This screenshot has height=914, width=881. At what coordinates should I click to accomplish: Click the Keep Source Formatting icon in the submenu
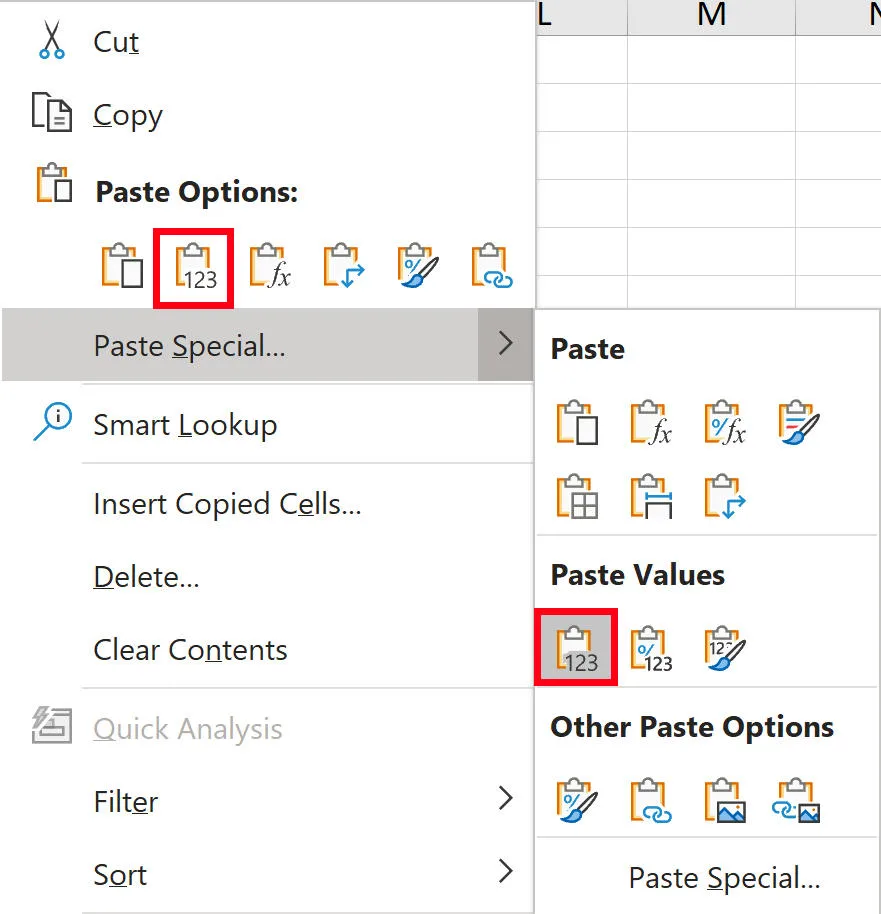pyautogui.click(x=799, y=423)
